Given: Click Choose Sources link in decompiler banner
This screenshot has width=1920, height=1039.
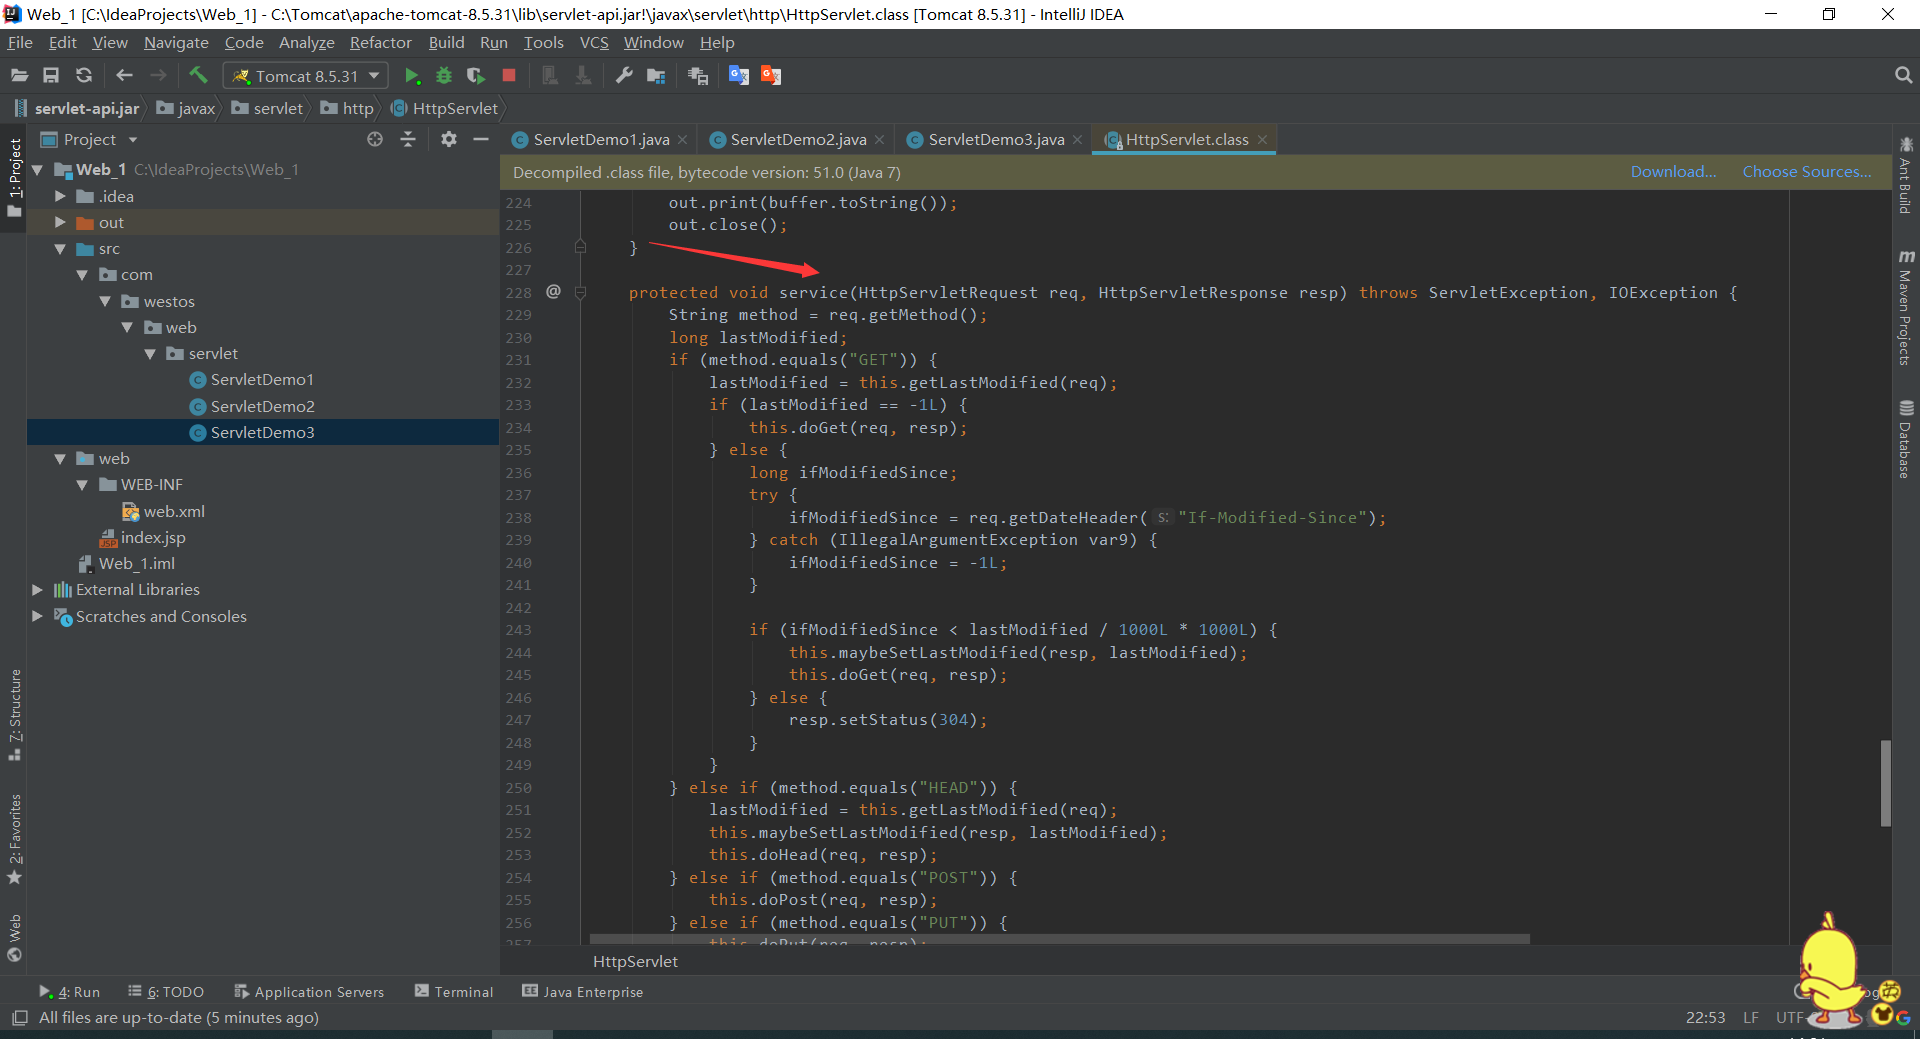Looking at the screenshot, I should coord(1806,171).
